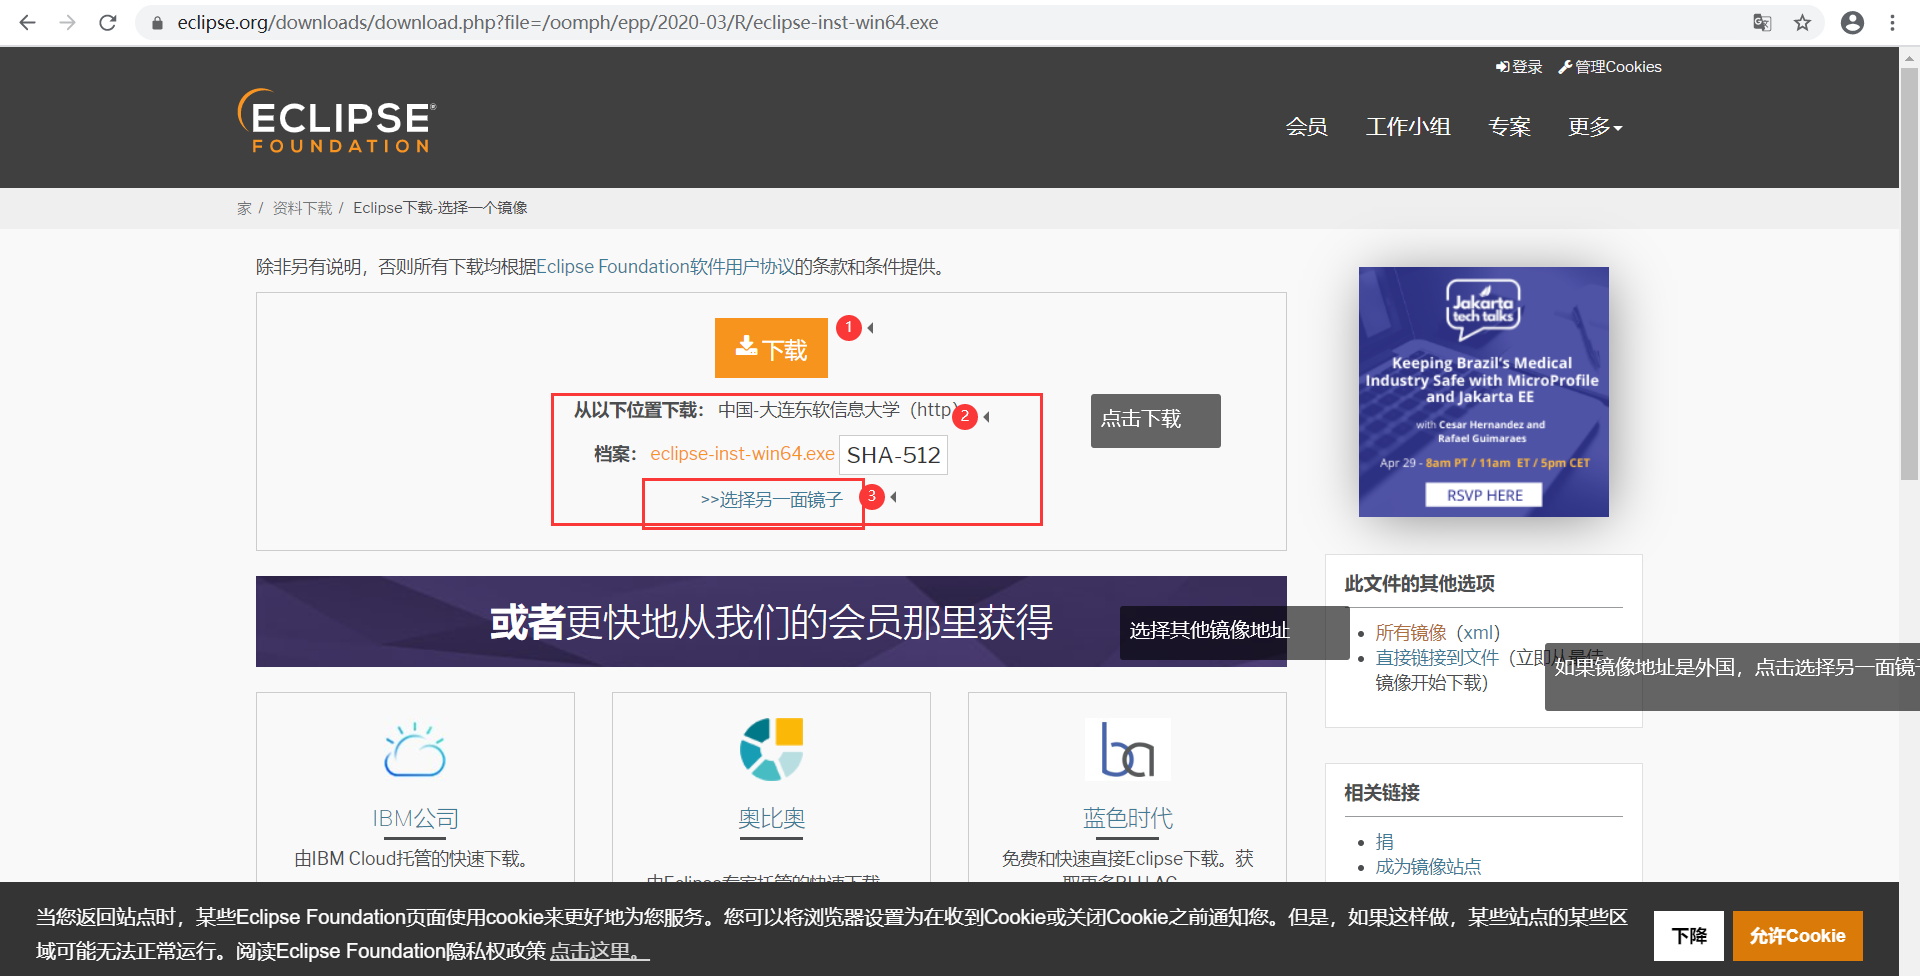Open the Chrome three-dot menu icon

[x=1892, y=22]
